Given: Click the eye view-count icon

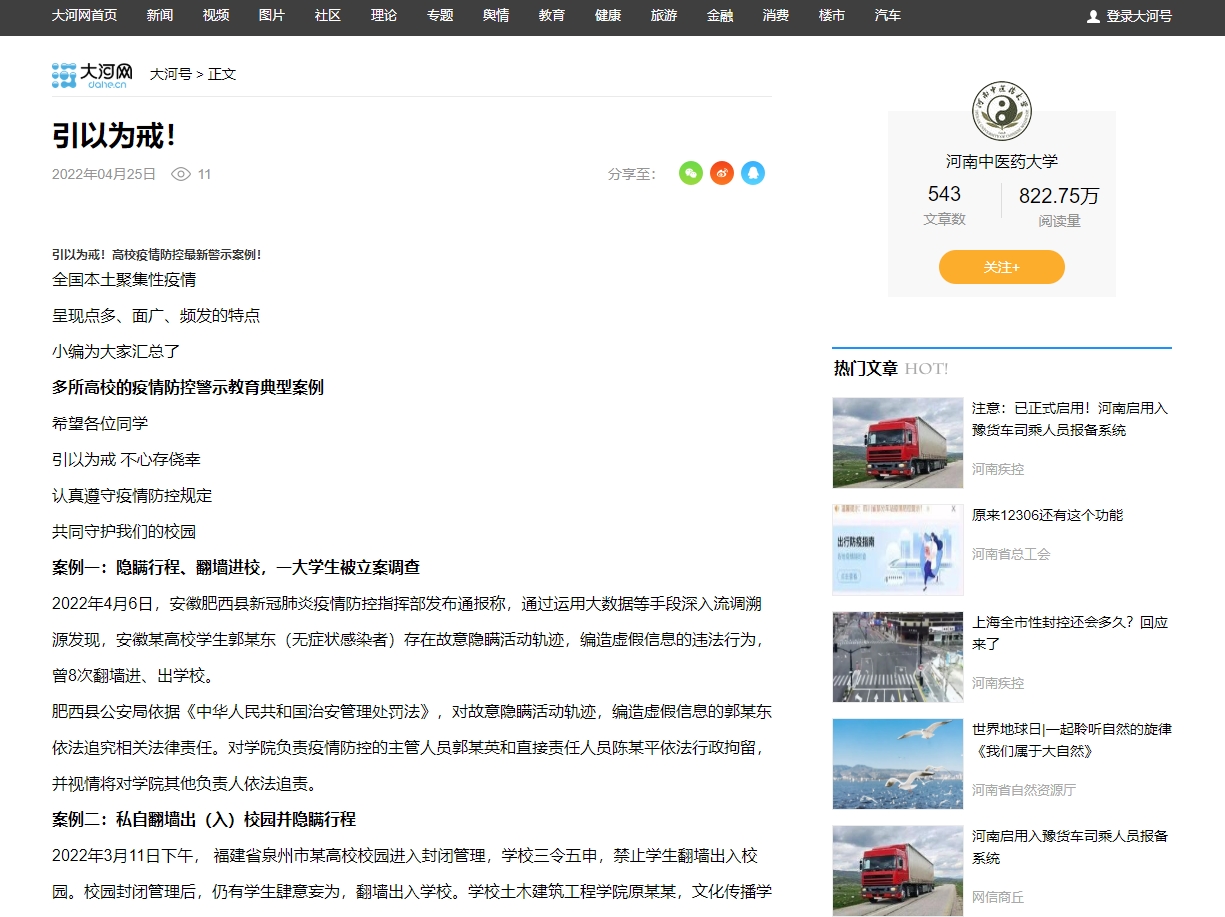Looking at the screenshot, I should 181,174.
